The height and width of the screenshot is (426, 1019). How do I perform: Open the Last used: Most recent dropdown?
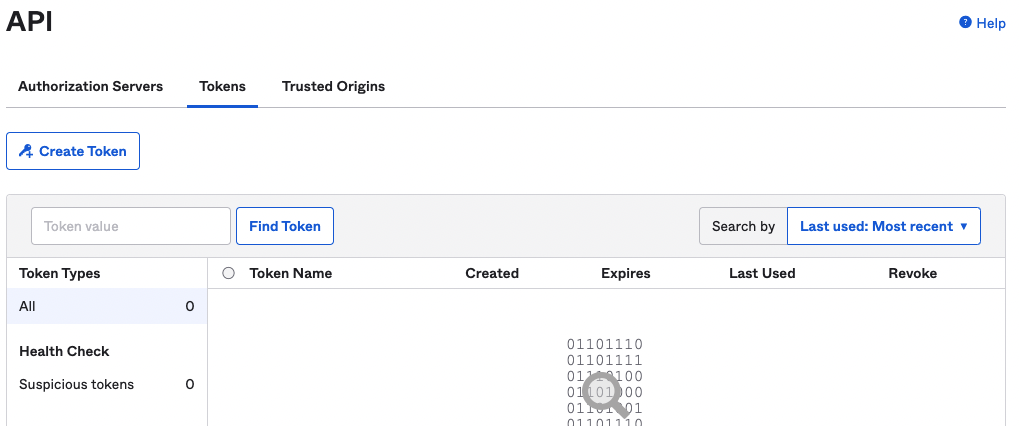pyautogui.click(x=883, y=226)
